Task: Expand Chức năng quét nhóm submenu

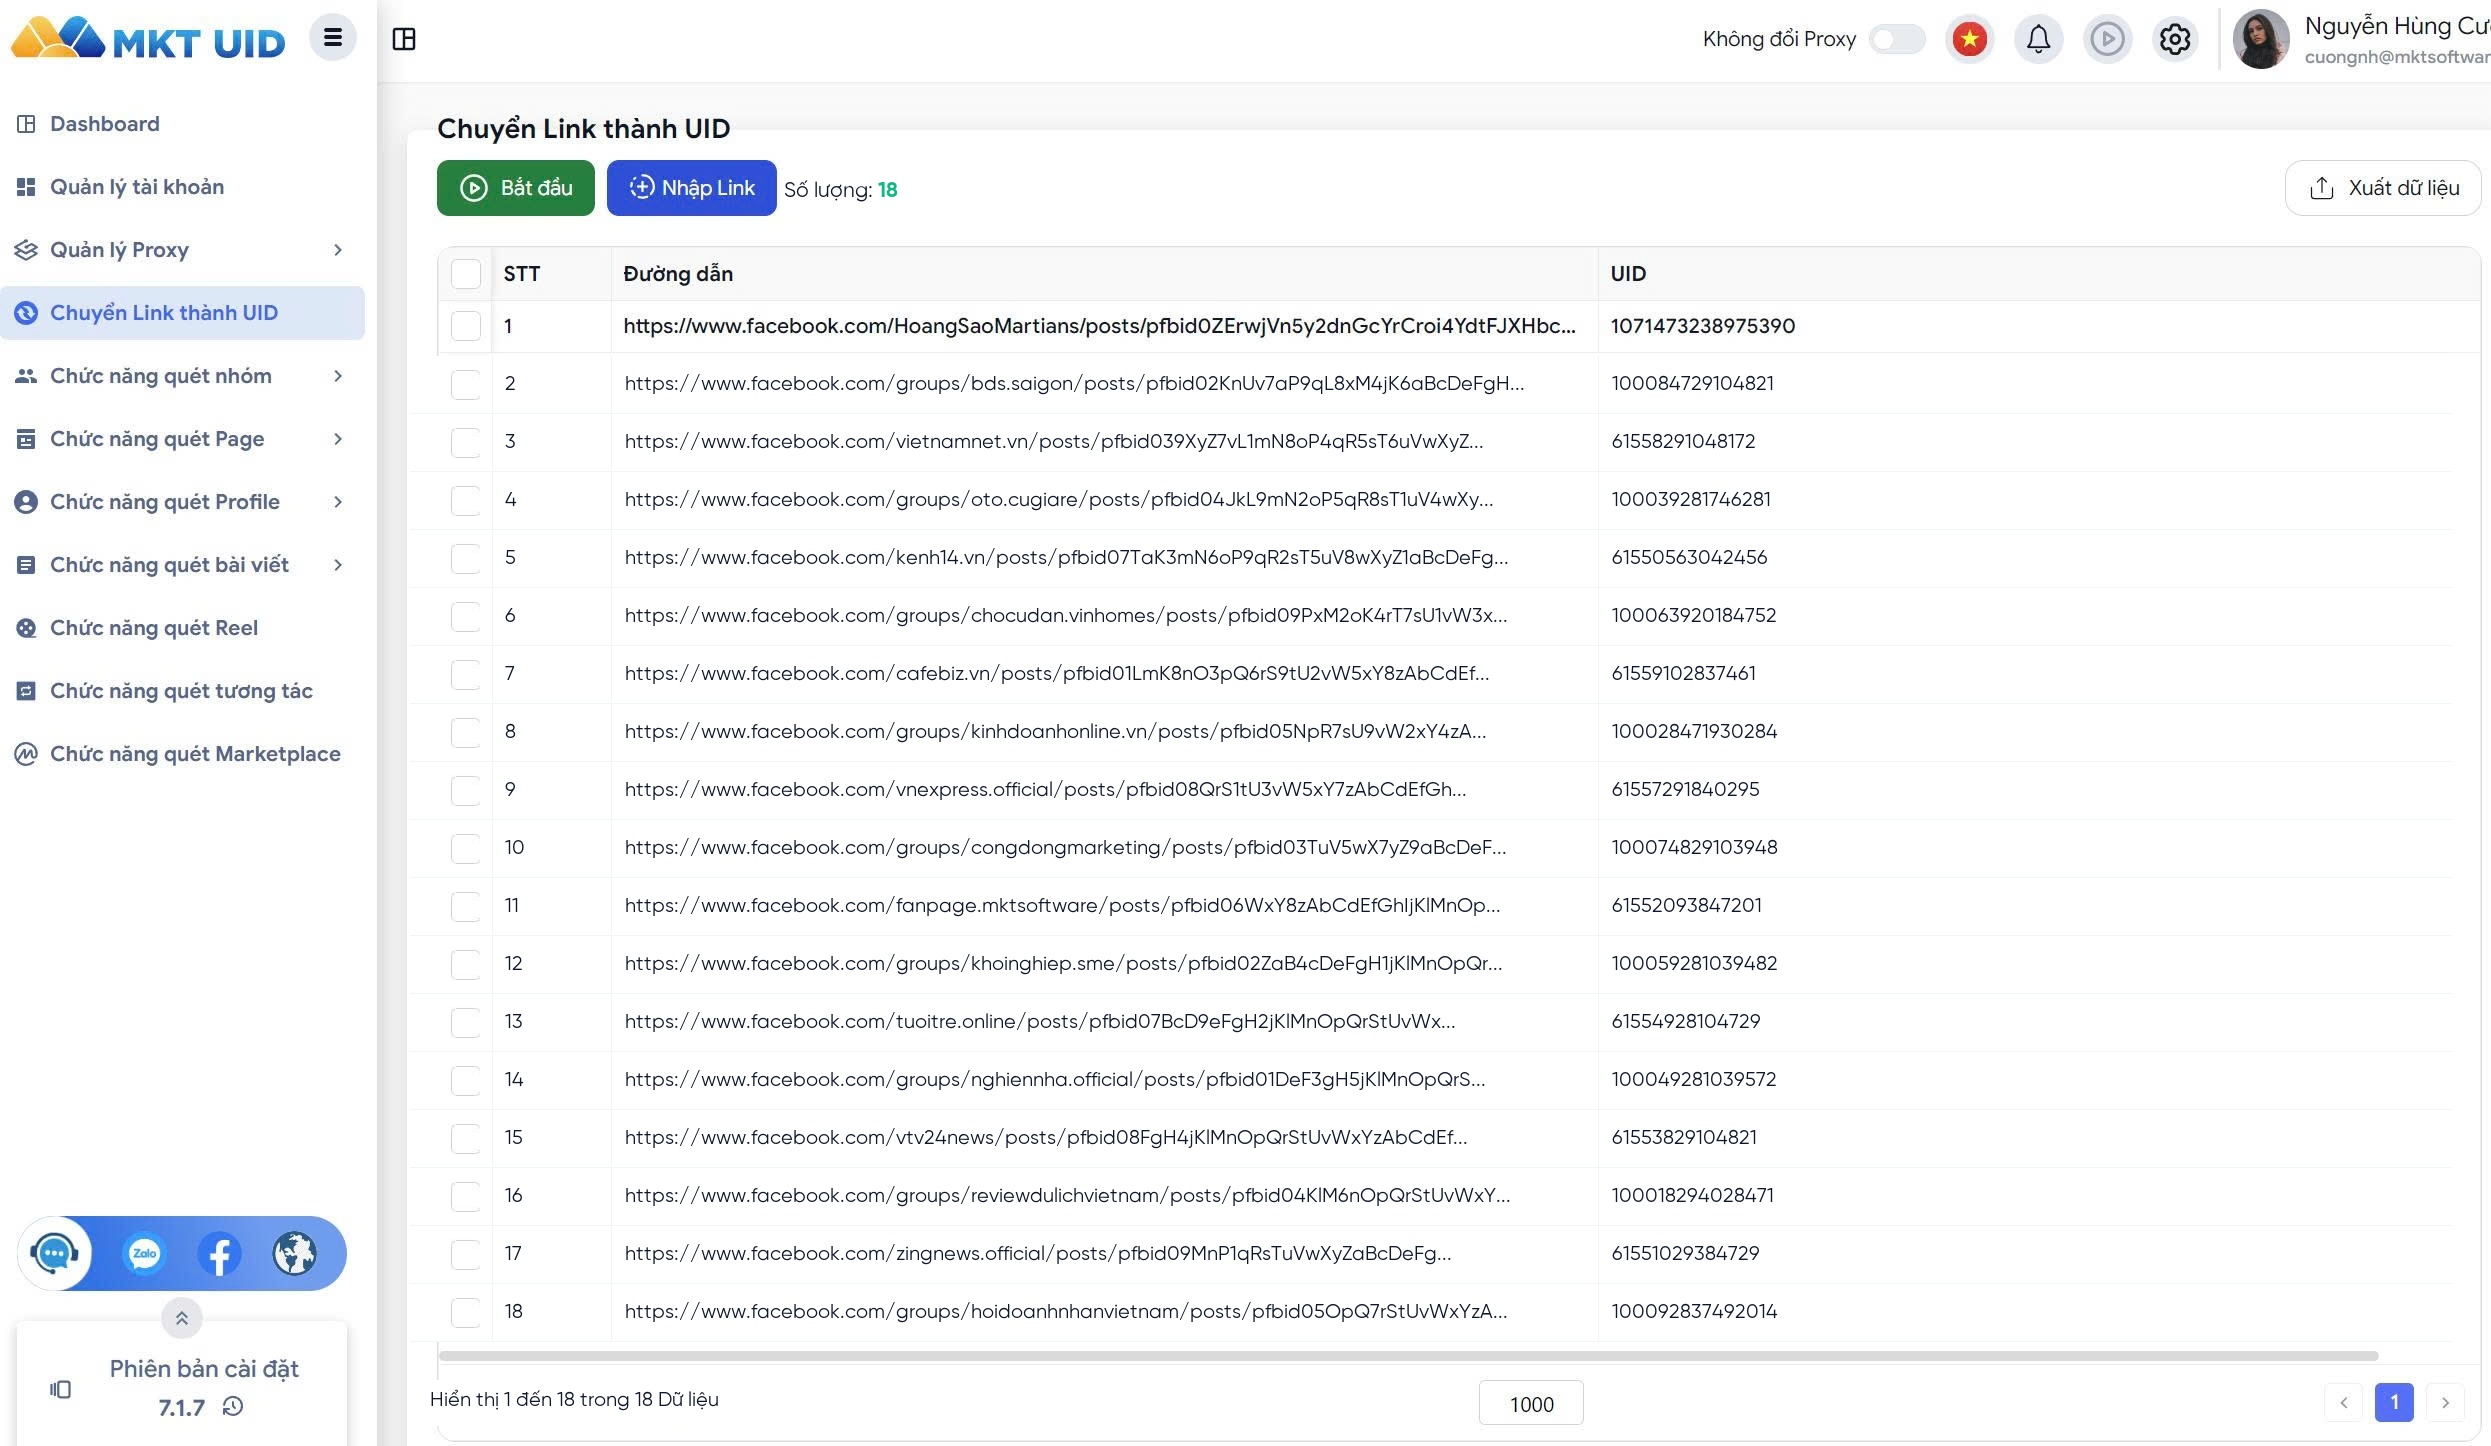Action: tap(183, 376)
